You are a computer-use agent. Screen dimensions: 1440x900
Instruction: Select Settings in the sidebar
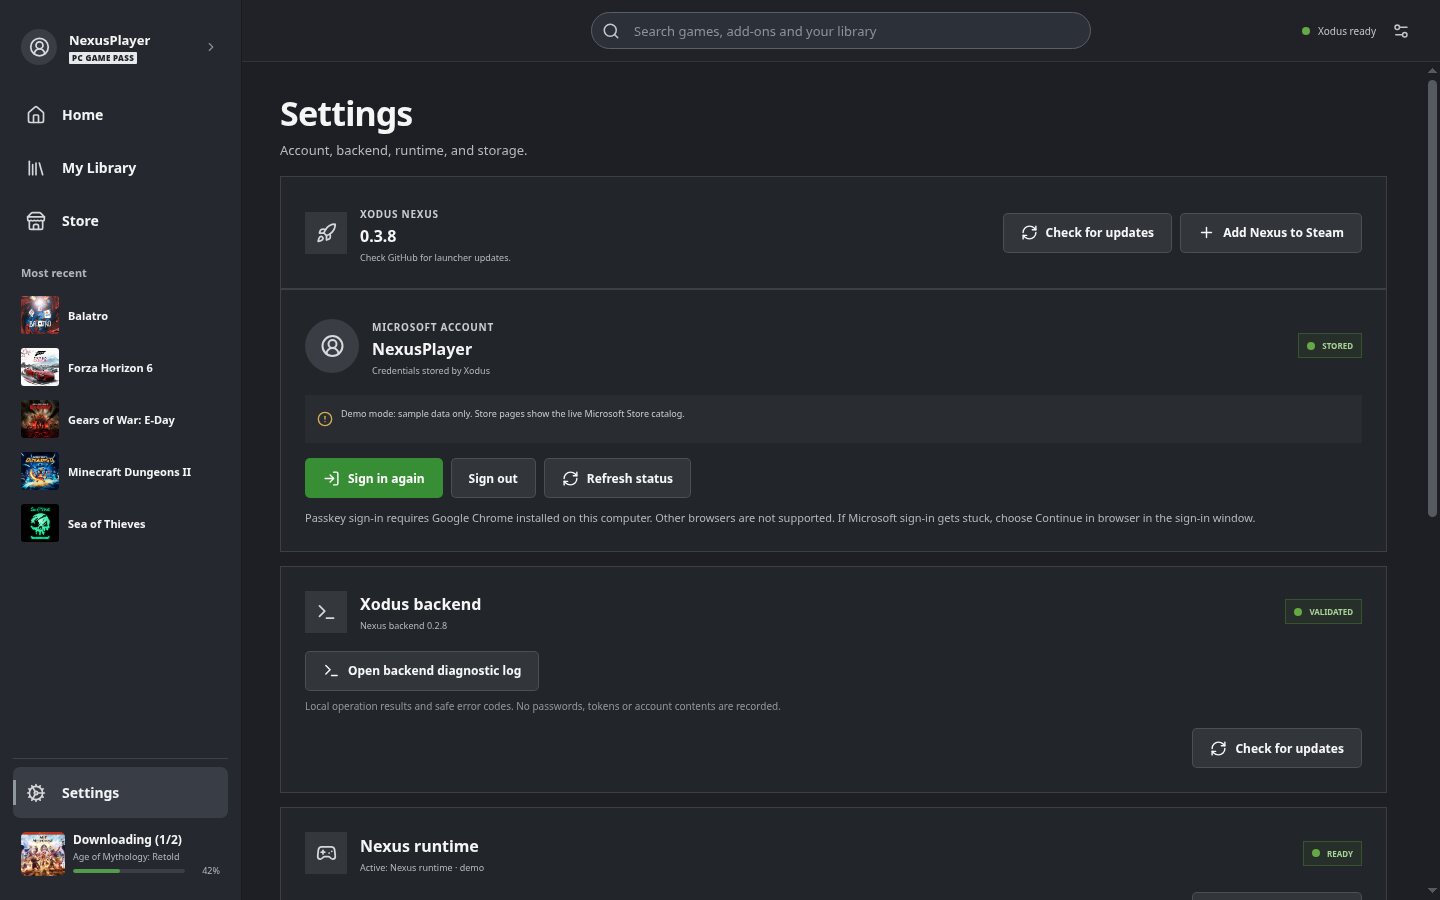coord(120,793)
